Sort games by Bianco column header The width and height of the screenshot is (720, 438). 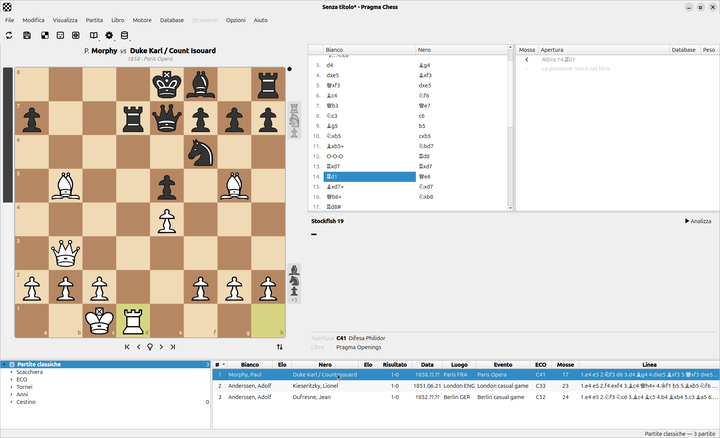(250, 365)
